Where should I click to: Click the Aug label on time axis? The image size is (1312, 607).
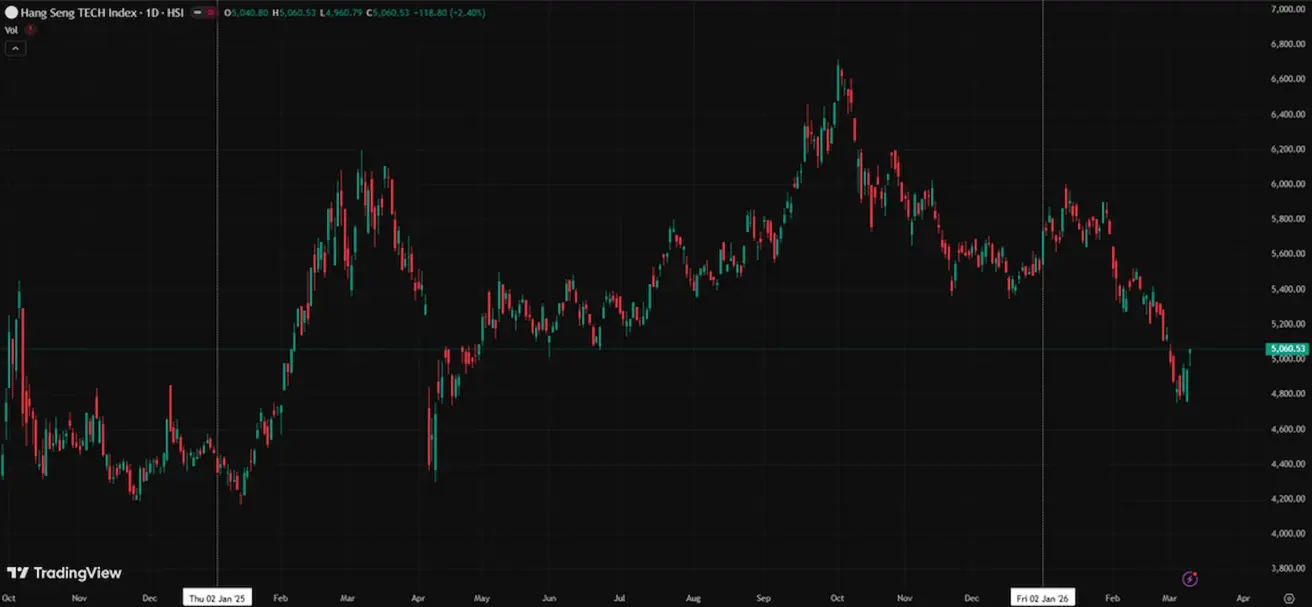[693, 597]
